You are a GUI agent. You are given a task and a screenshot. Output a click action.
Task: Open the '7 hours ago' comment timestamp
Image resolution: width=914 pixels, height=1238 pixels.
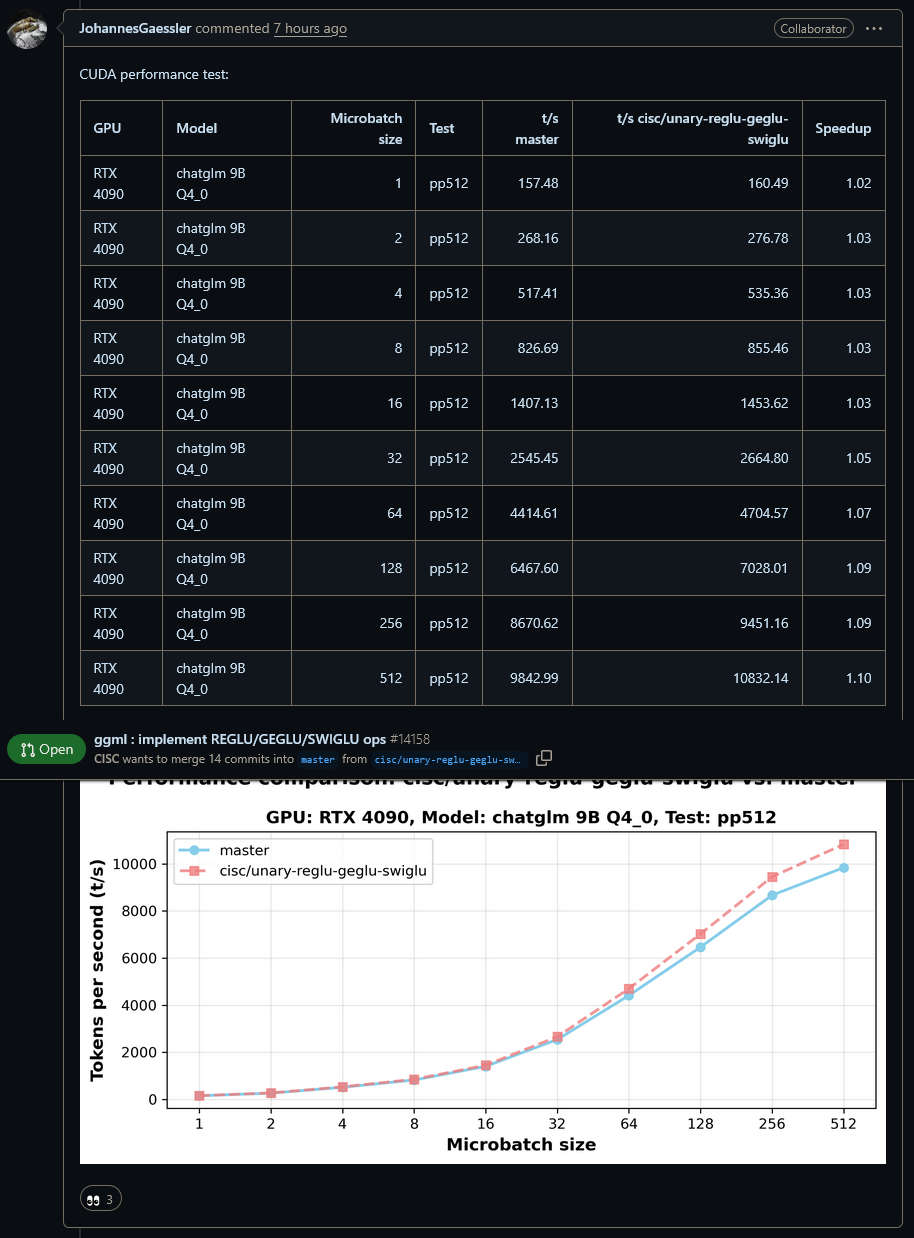coord(310,29)
